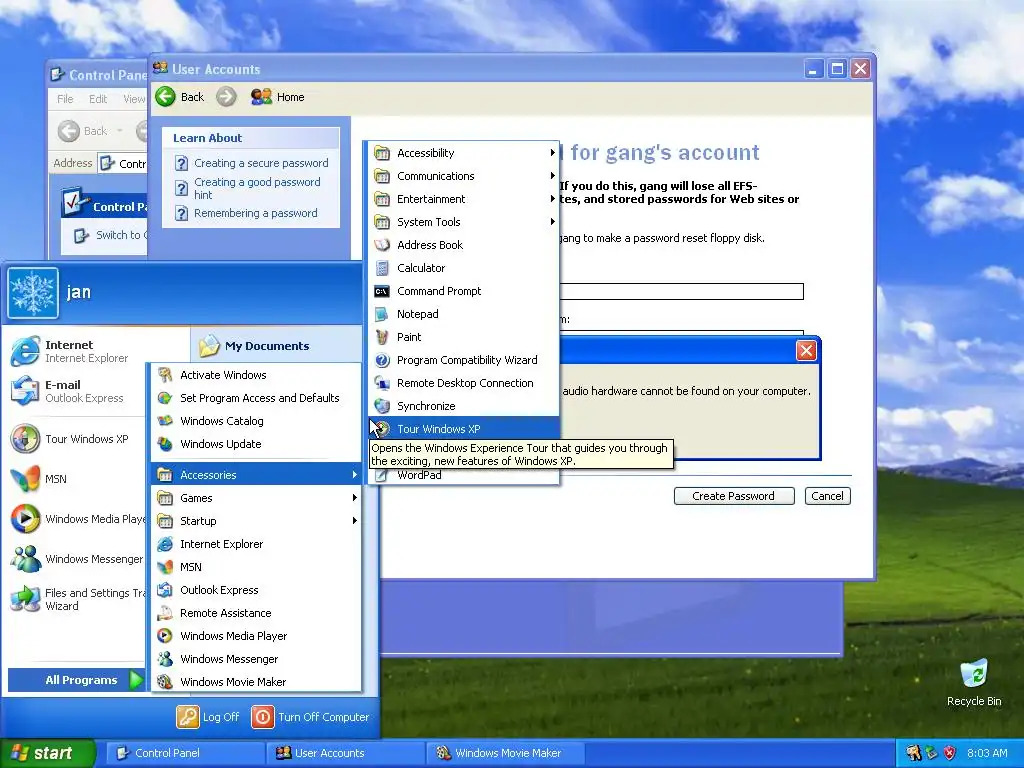Open File menu in Control Panel window

click(65, 99)
